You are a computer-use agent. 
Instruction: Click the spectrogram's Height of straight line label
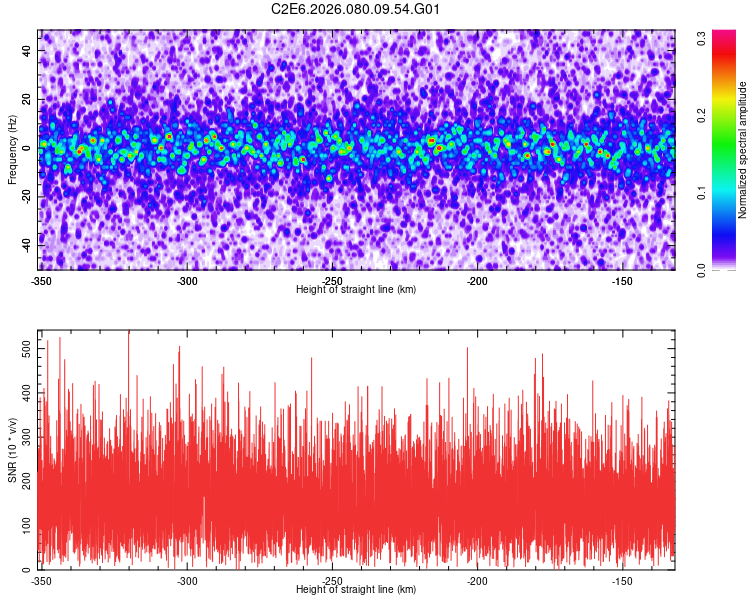pyautogui.click(x=356, y=289)
